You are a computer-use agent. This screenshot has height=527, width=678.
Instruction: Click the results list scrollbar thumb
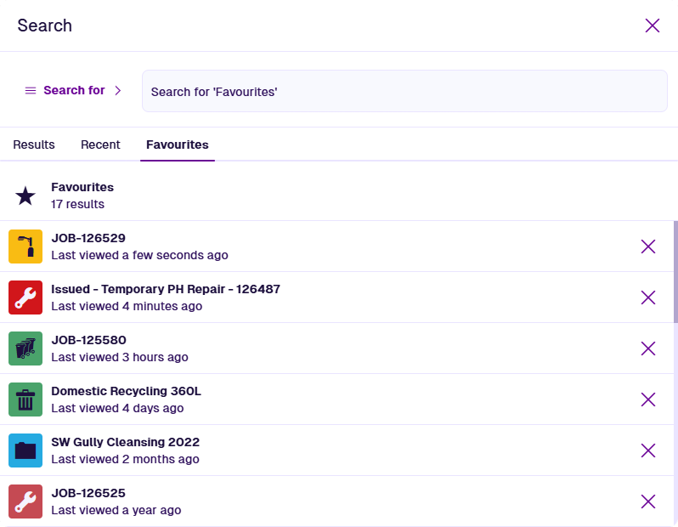point(675,271)
